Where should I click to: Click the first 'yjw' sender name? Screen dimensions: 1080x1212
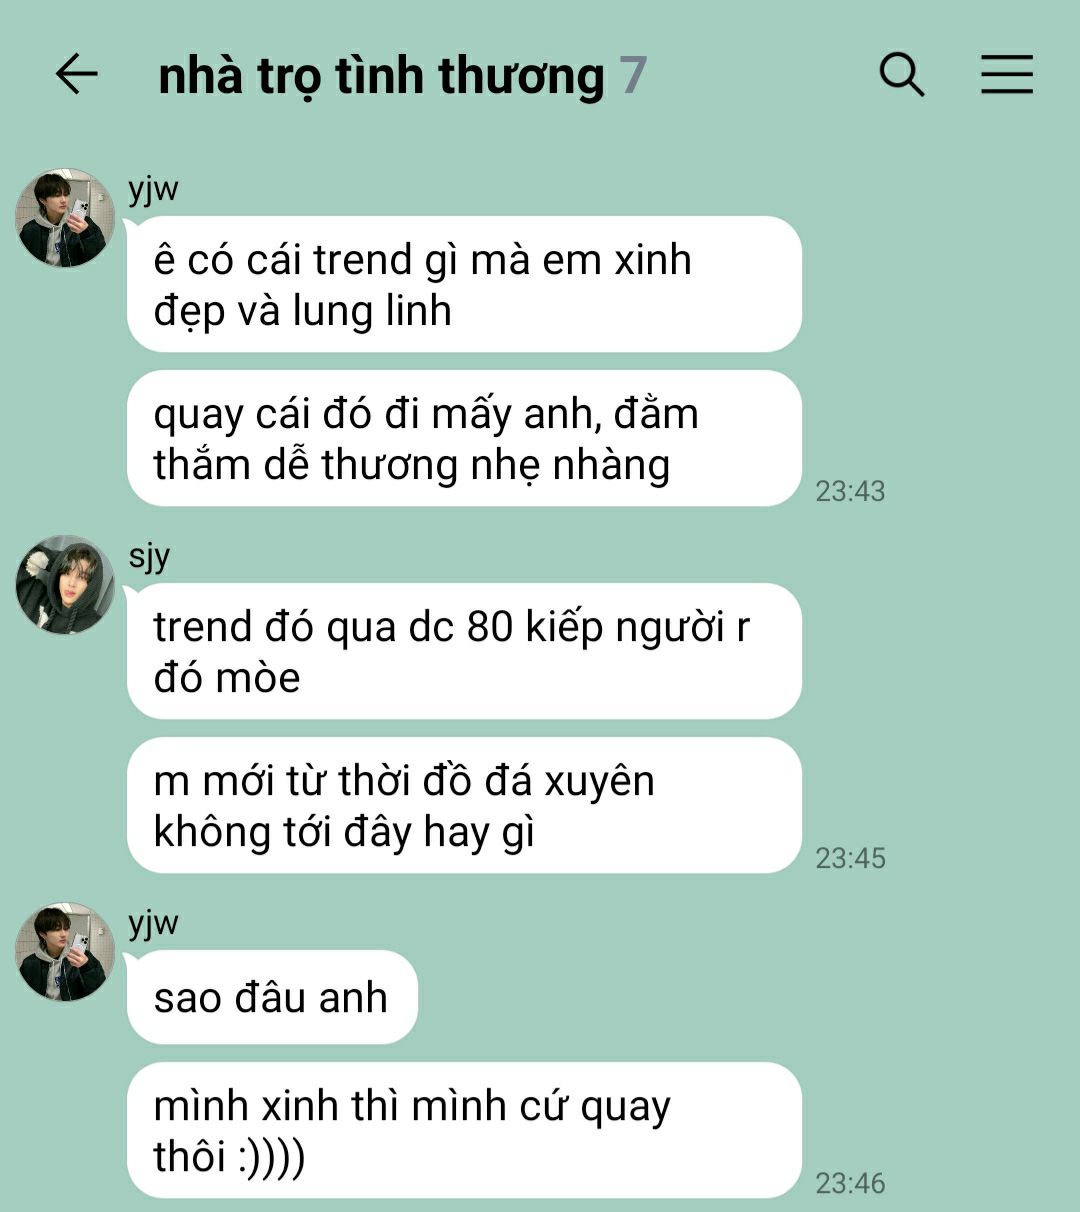(x=153, y=190)
